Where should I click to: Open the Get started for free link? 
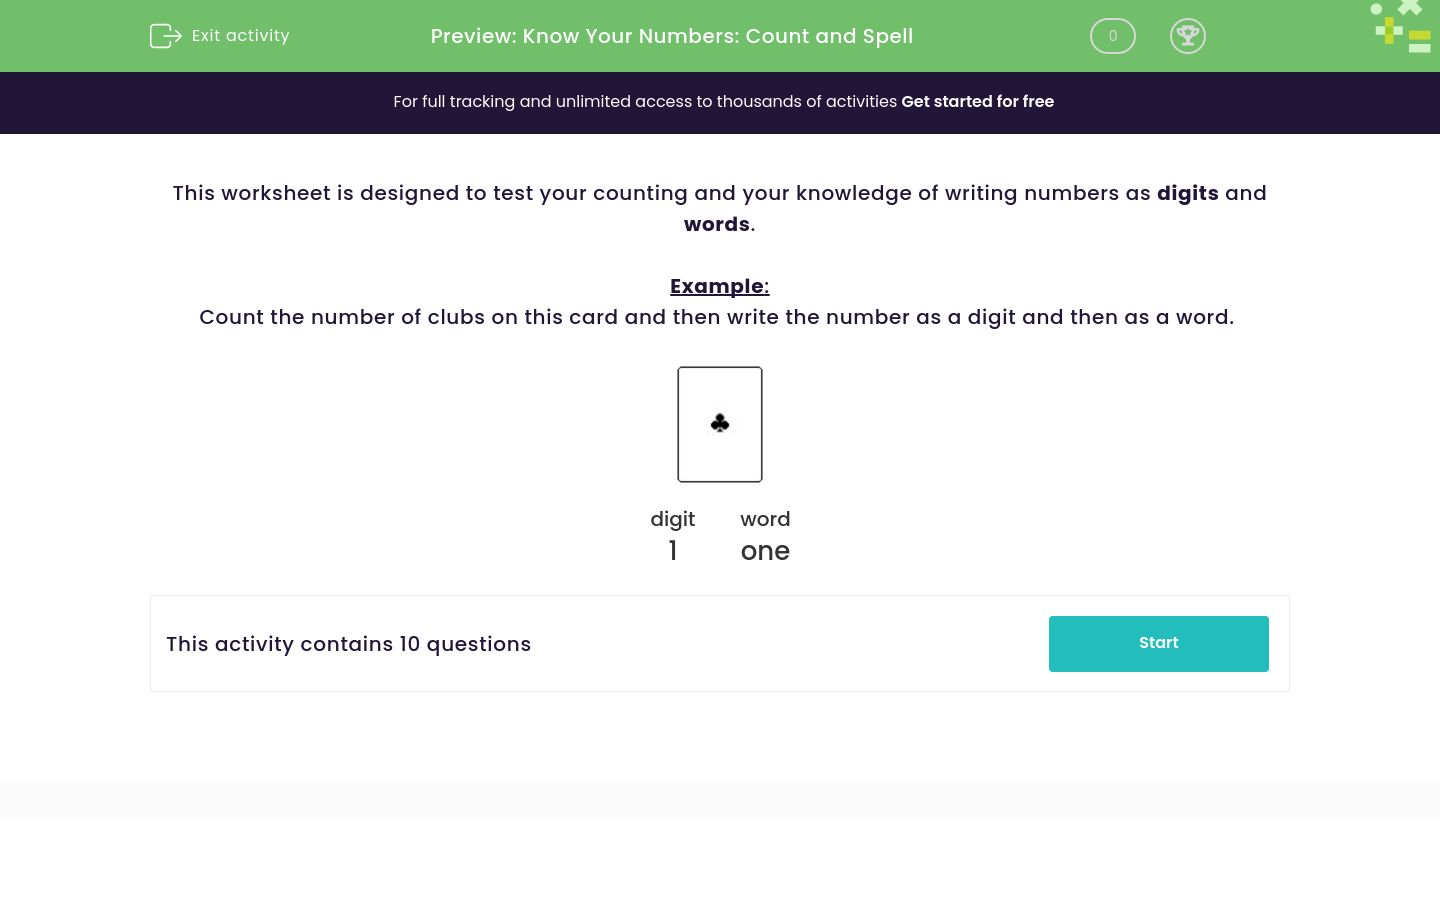click(x=977, y=101)
